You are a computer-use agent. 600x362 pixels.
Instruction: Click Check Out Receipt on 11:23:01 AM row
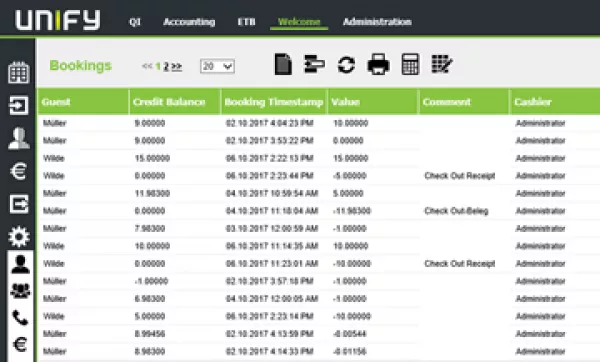tap(460, 264)
